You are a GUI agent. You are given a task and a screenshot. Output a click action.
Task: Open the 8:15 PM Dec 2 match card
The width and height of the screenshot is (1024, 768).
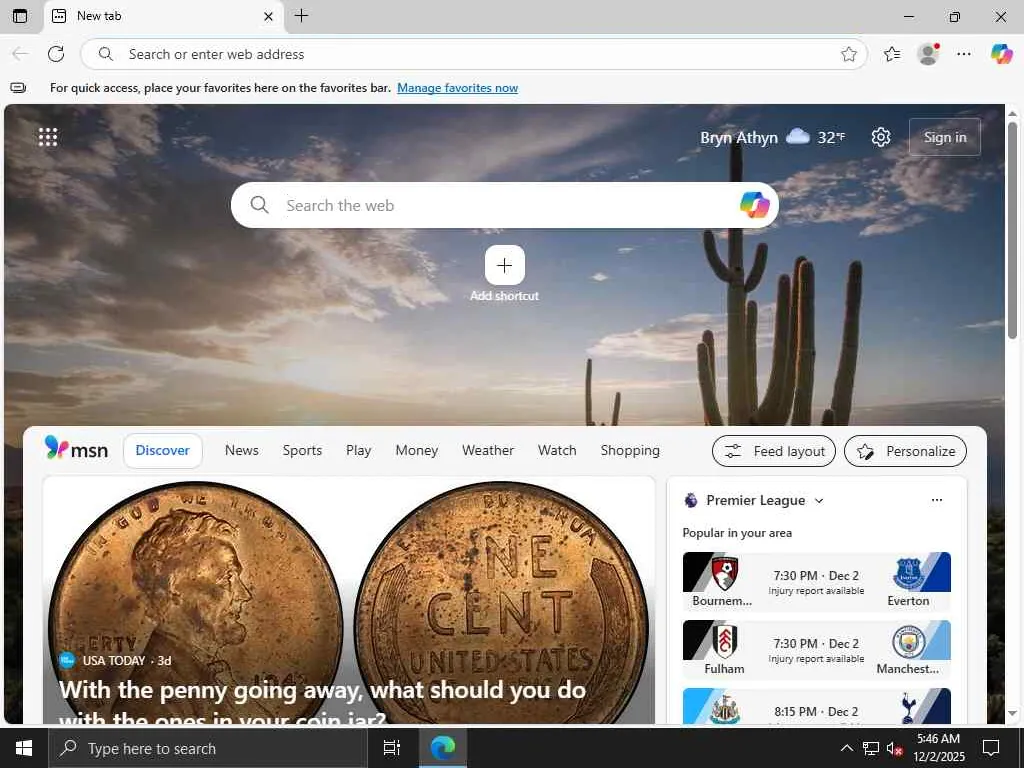coord(816,706)
